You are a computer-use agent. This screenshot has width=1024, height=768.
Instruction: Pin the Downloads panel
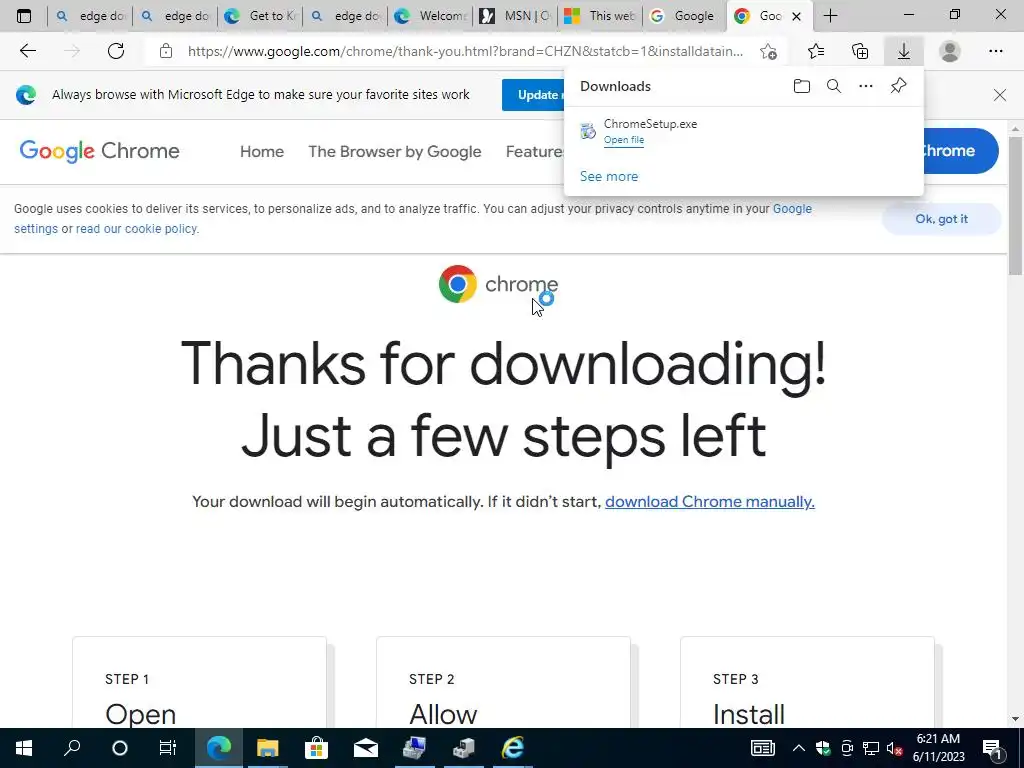[x=899, y=86]
